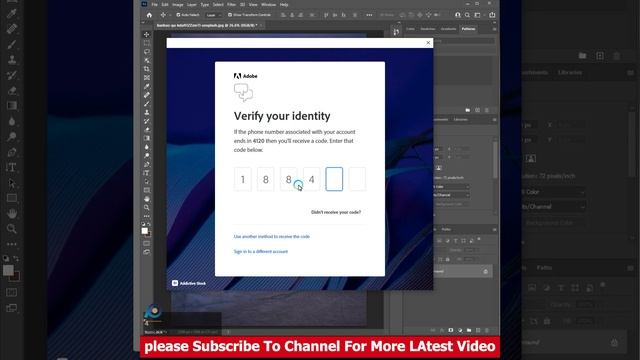Screen dimensions: 640x360
Task: Open the Search icon in options bar
Action: pos(467,15)
